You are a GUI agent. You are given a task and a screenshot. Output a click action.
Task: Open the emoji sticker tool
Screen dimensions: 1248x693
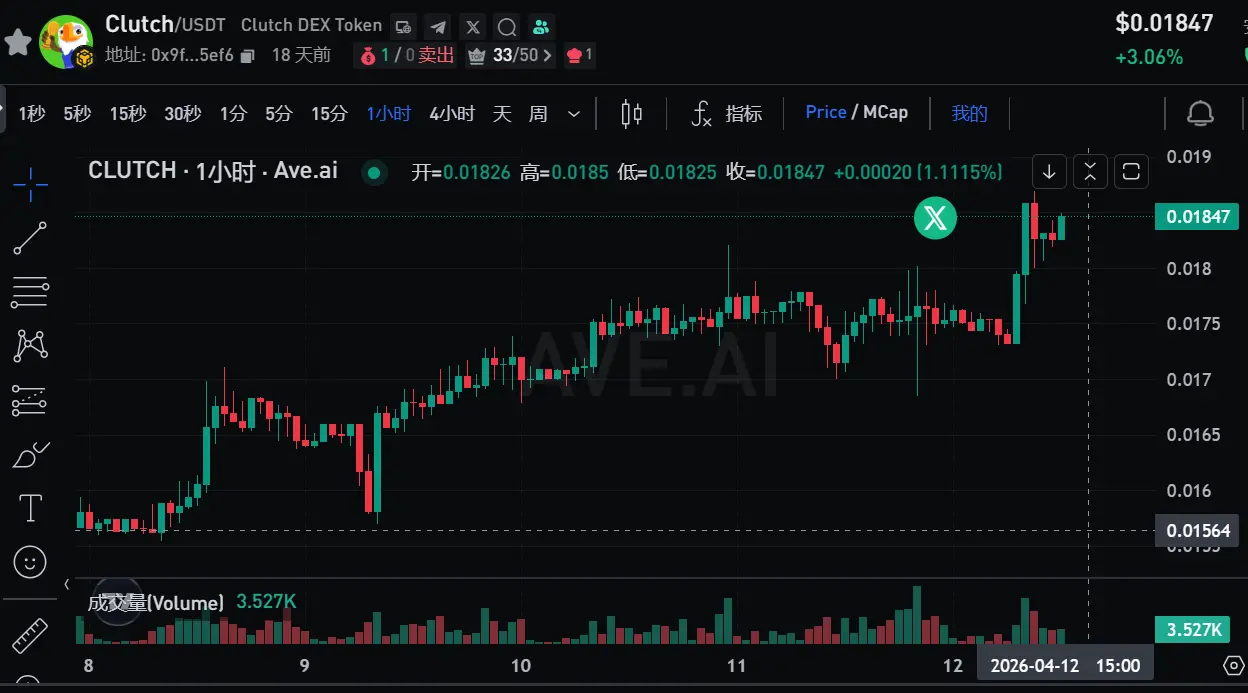30,562
